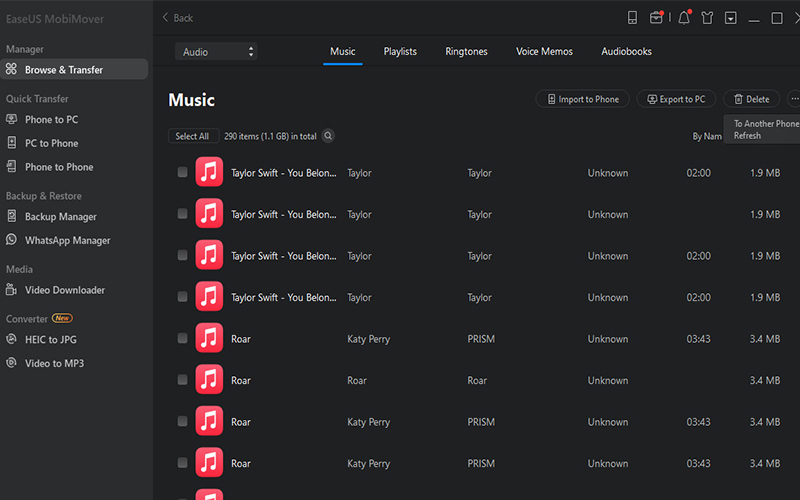Open the phone device icon in title bar
Screen dimensions: 800x500
click(633, 18)
